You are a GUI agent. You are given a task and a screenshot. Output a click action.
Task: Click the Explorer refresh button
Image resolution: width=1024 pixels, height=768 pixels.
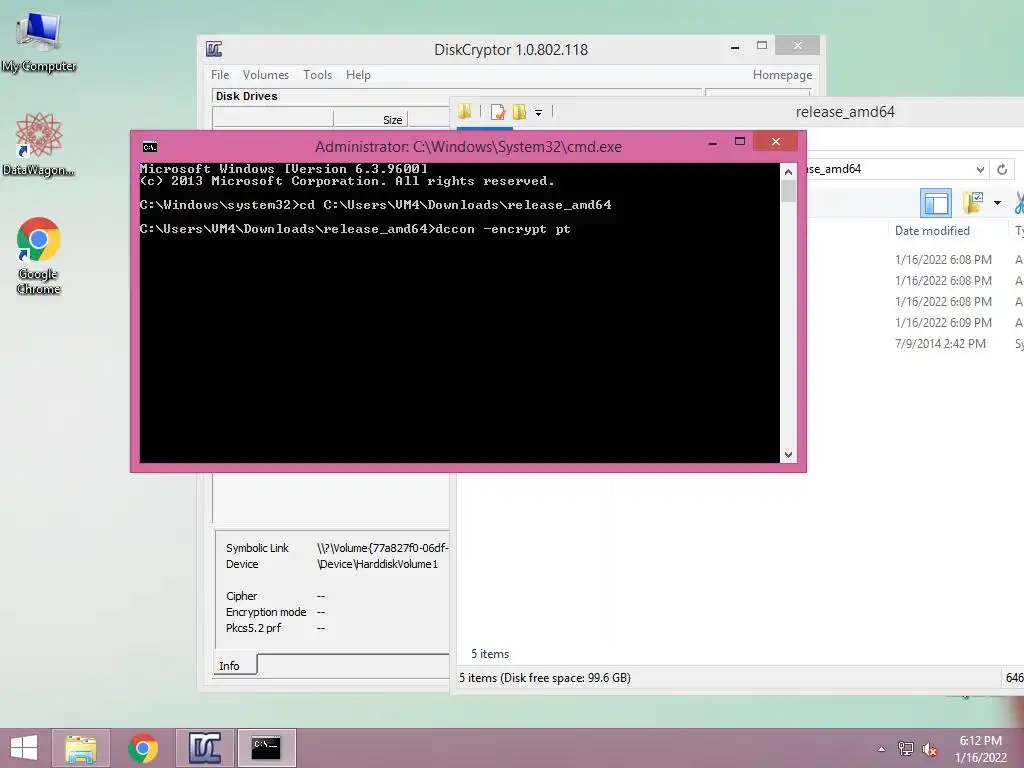click(1002, 169)
